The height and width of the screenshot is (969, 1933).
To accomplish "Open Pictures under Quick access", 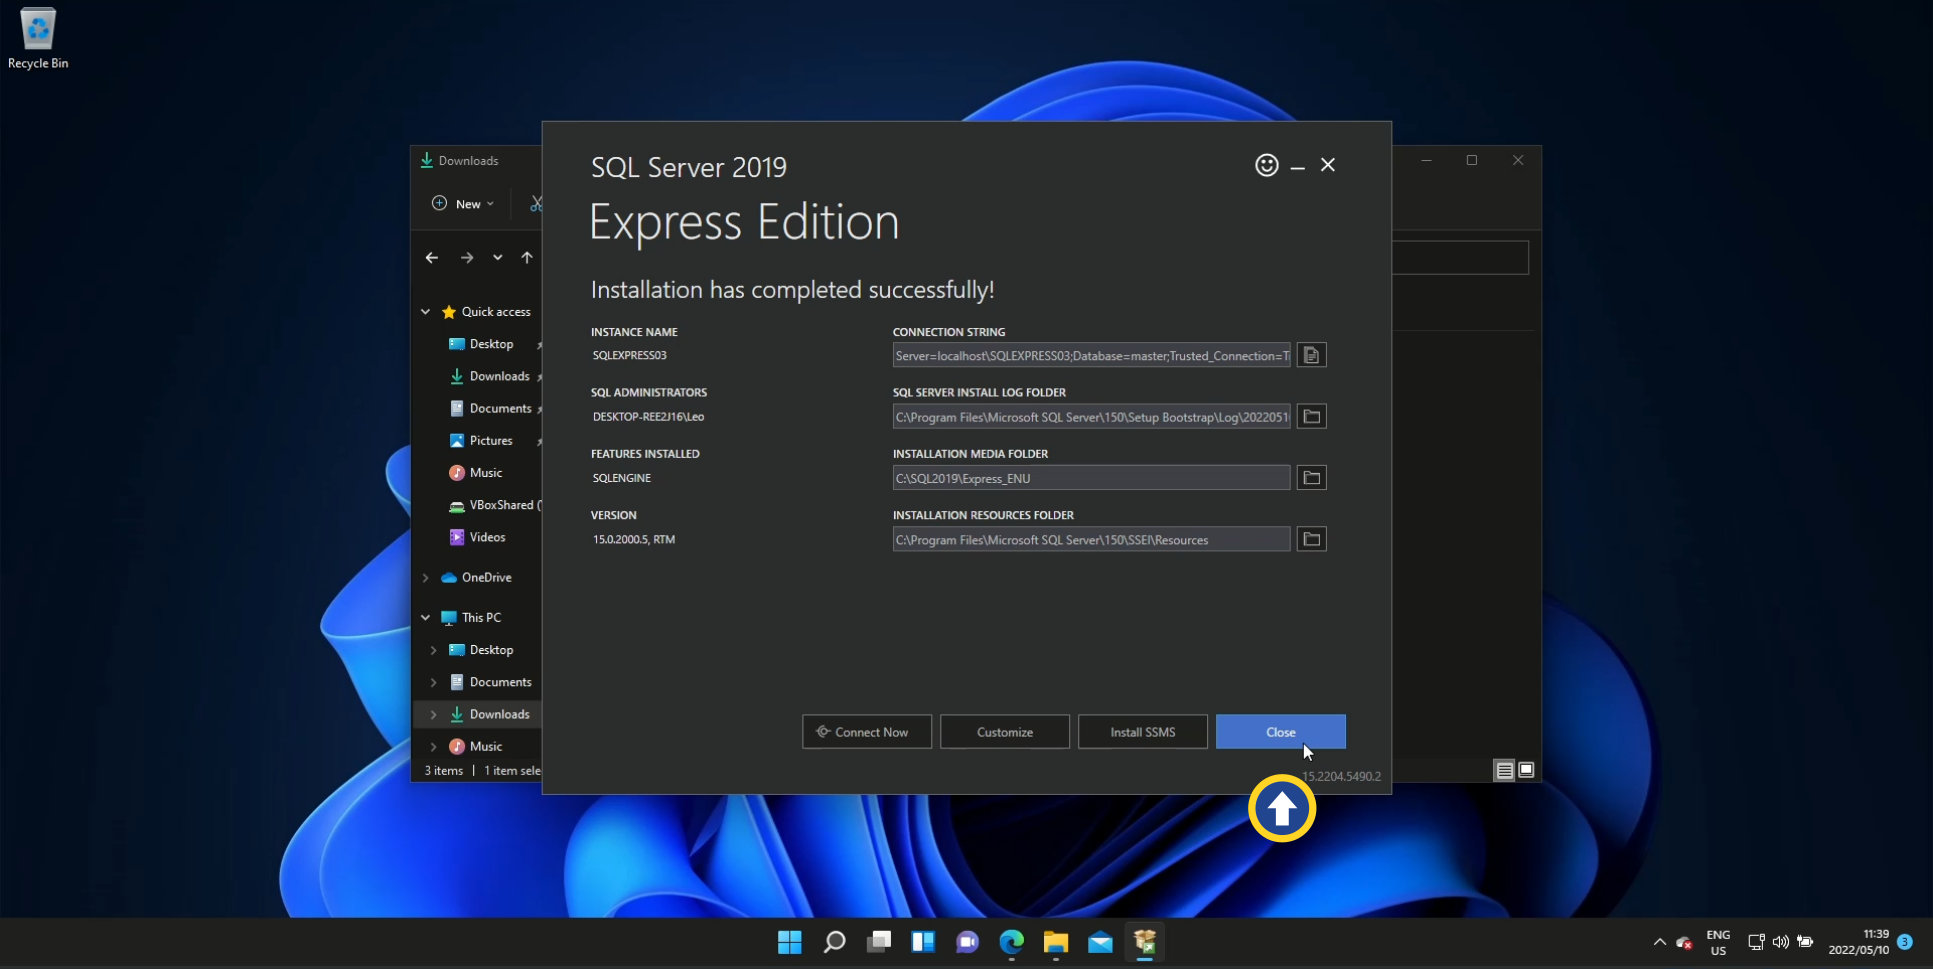I will point(480,440).
